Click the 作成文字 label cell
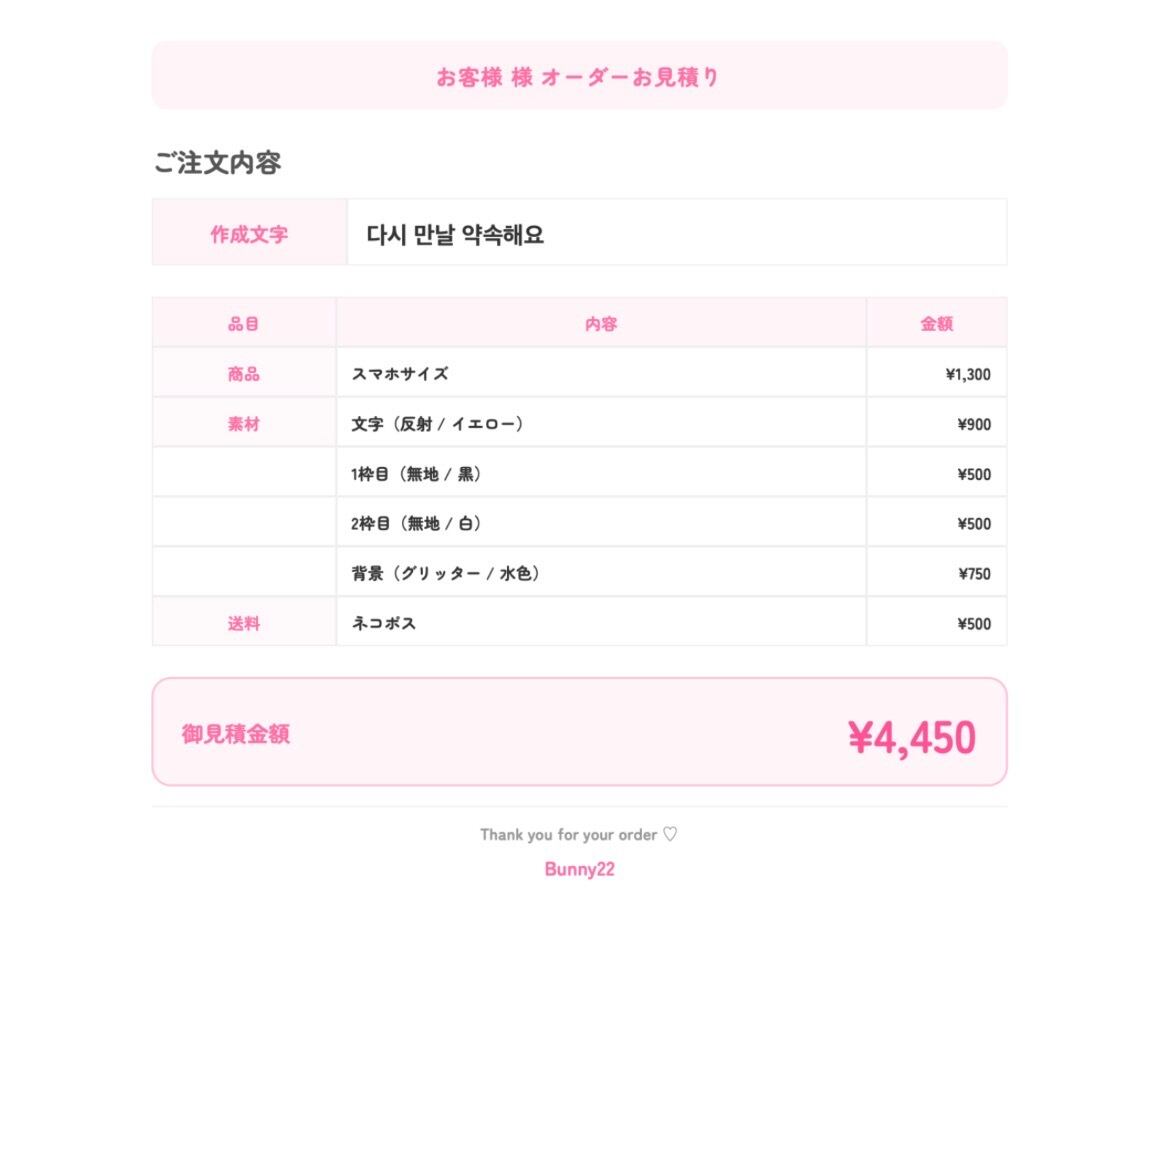Image resolution: width=1167 pixels, height=1153 pixels. [249, 232]
